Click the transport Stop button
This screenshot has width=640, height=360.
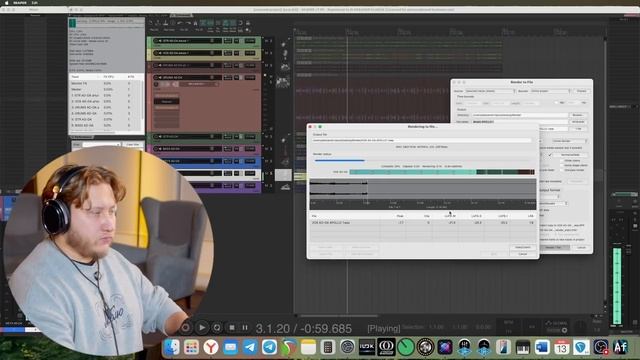click(232, 327)
